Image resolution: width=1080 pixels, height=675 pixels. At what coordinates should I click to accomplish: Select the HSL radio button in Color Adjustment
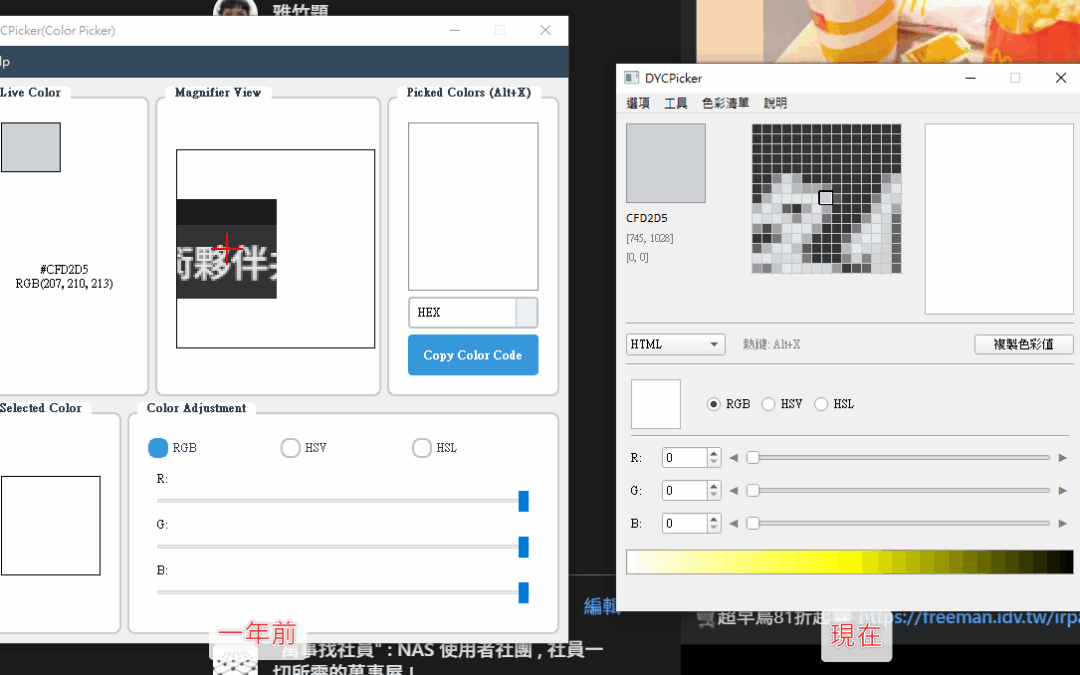pyautogui.click(x=422, y=448)
